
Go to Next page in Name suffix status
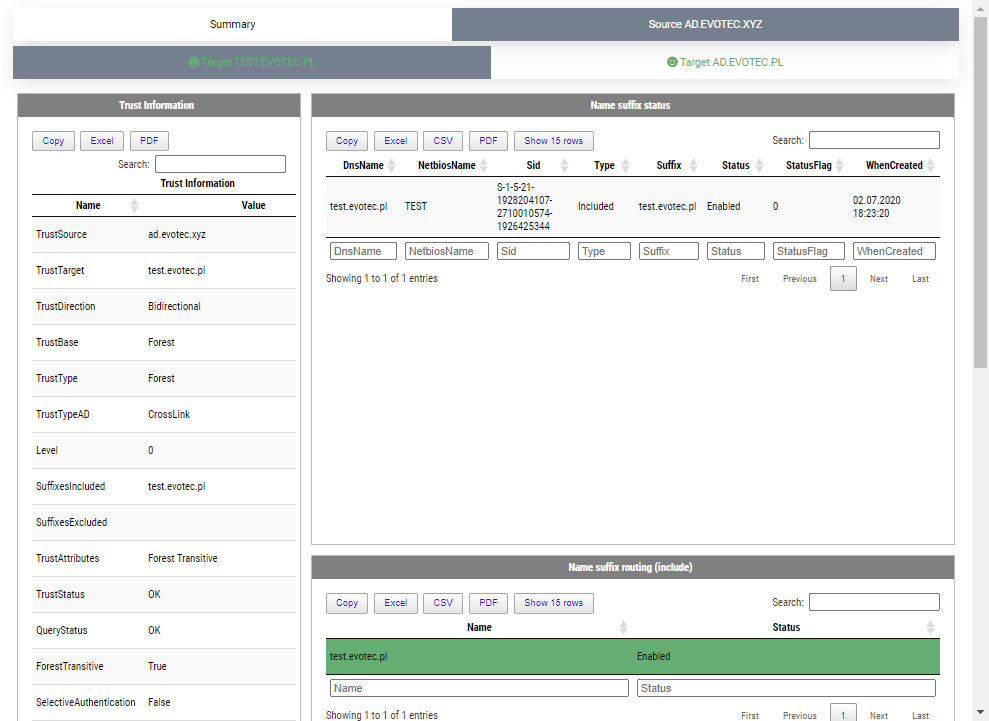pos(878,279)
